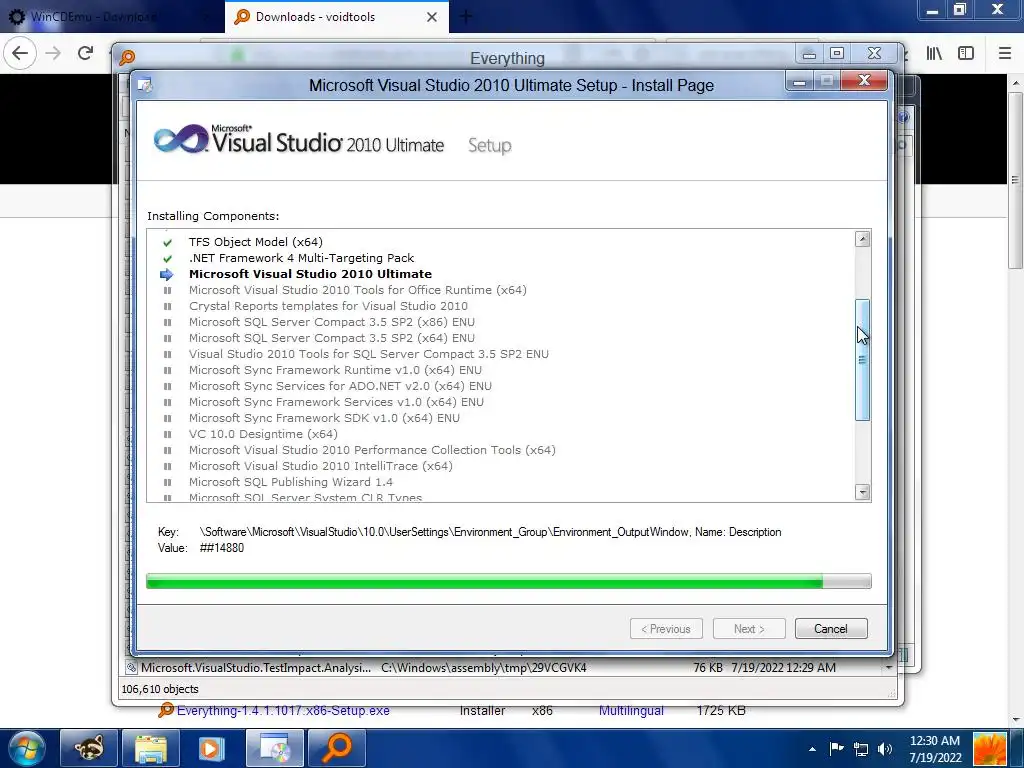The image size is (1024, 768).
Task: Click the blue arrow beside Microsoft Visual Studio 2010 Ultimate
Action: [167, 274]
